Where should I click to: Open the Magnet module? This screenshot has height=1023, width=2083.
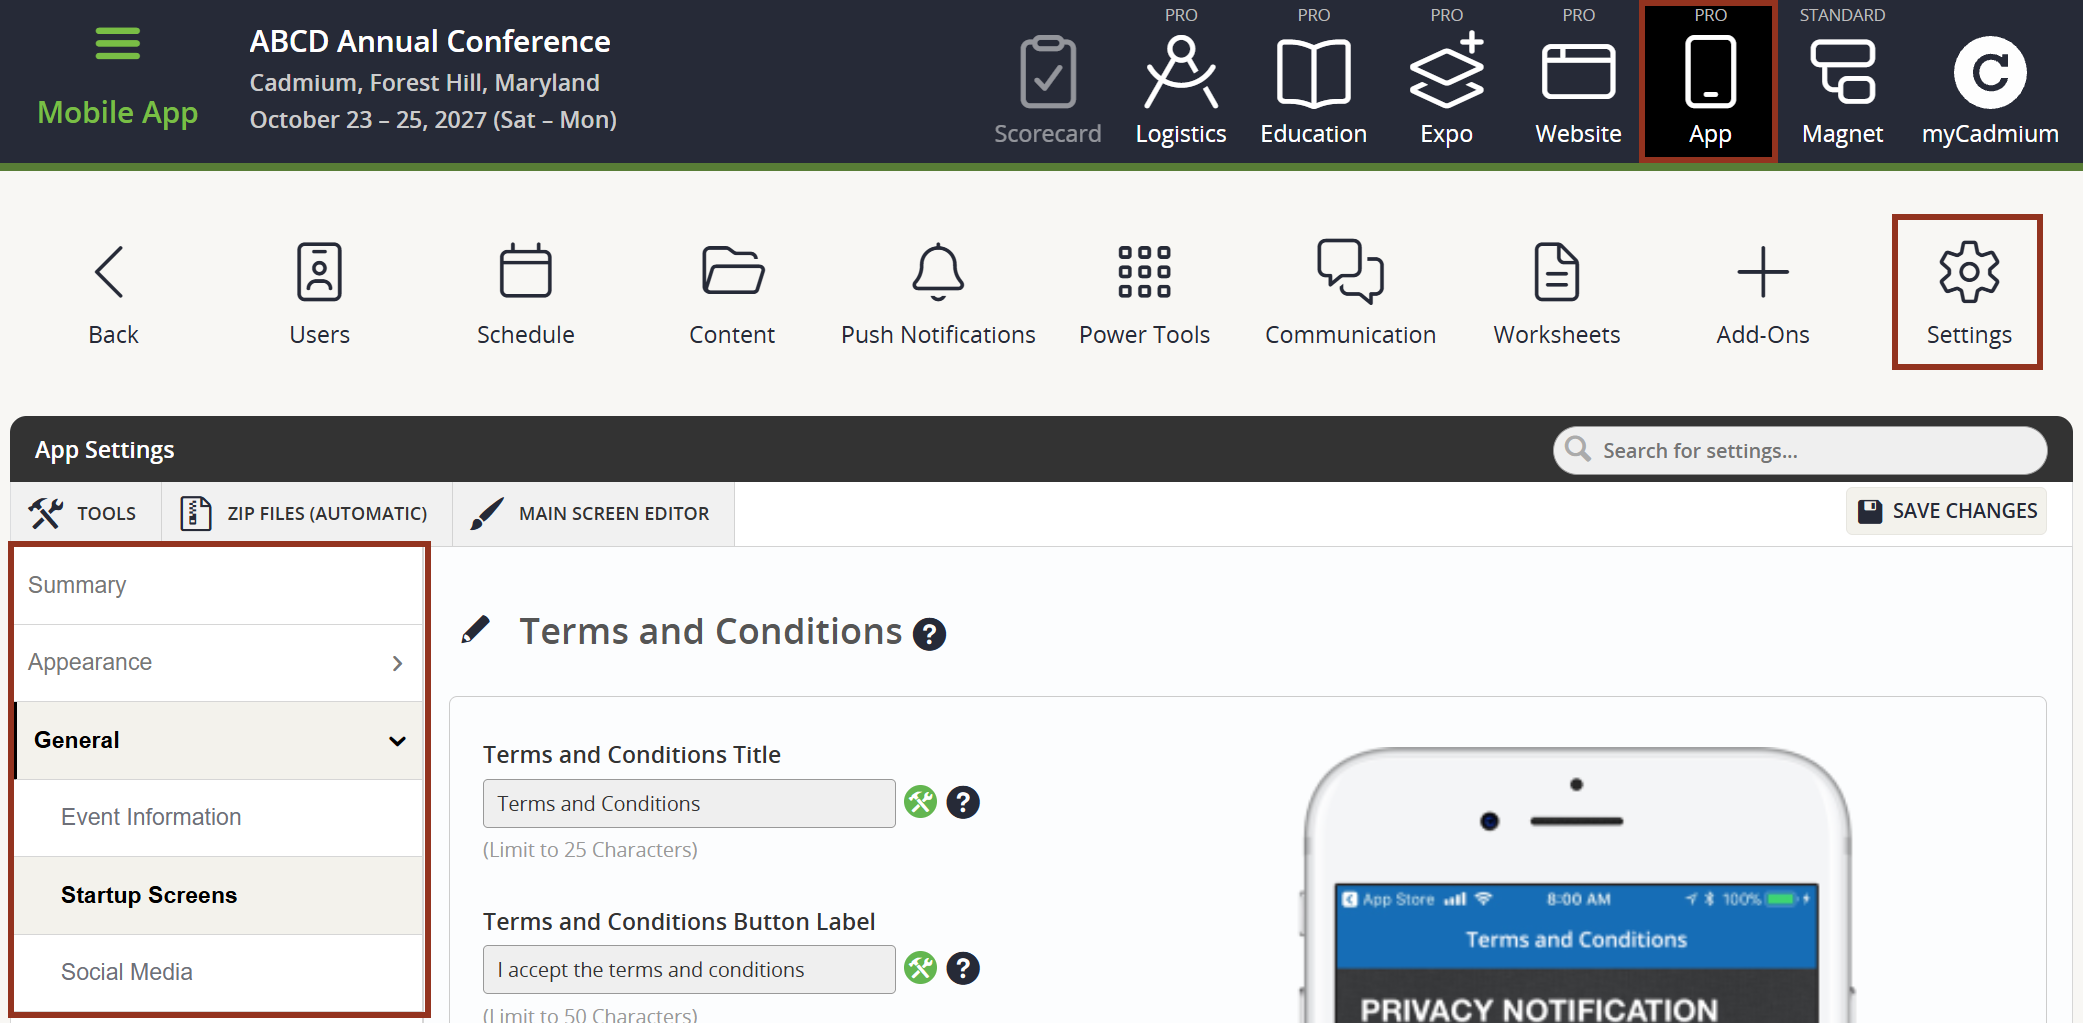pyautogui.click(x=1842, y=89)
